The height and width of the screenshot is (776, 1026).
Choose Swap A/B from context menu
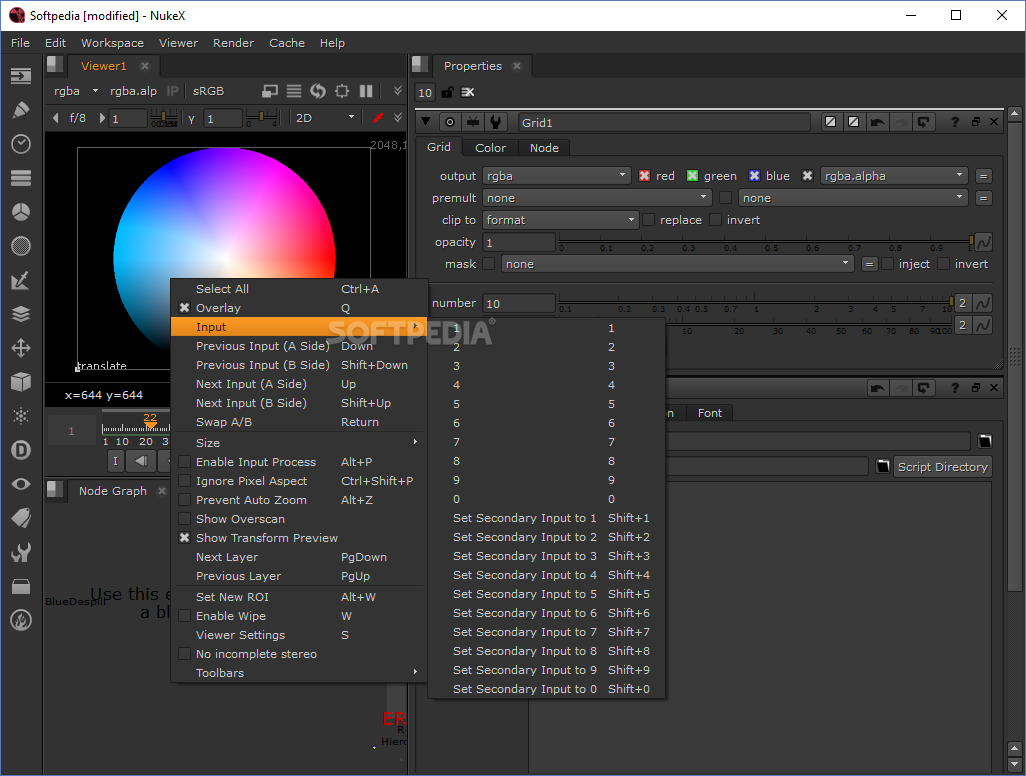[299, 422]
